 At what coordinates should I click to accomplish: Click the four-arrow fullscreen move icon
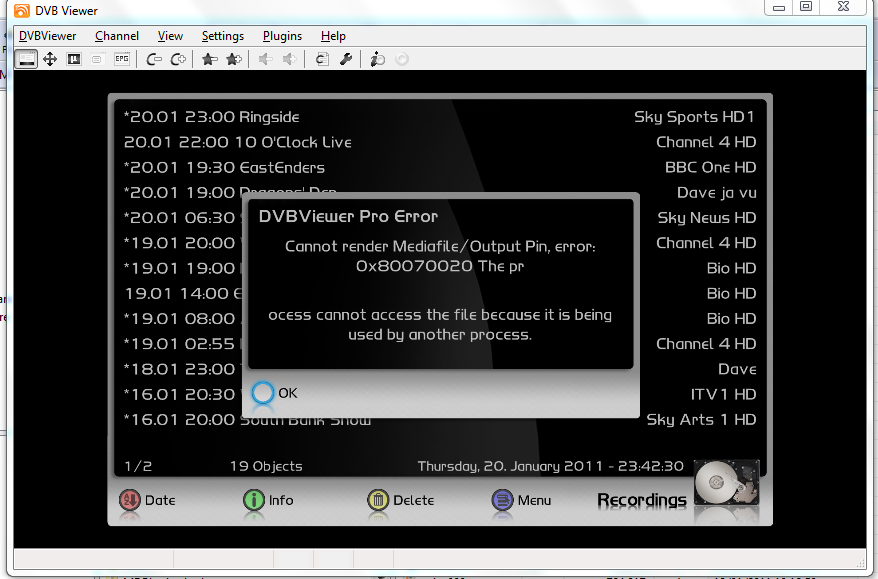click(x=50, y=59)
